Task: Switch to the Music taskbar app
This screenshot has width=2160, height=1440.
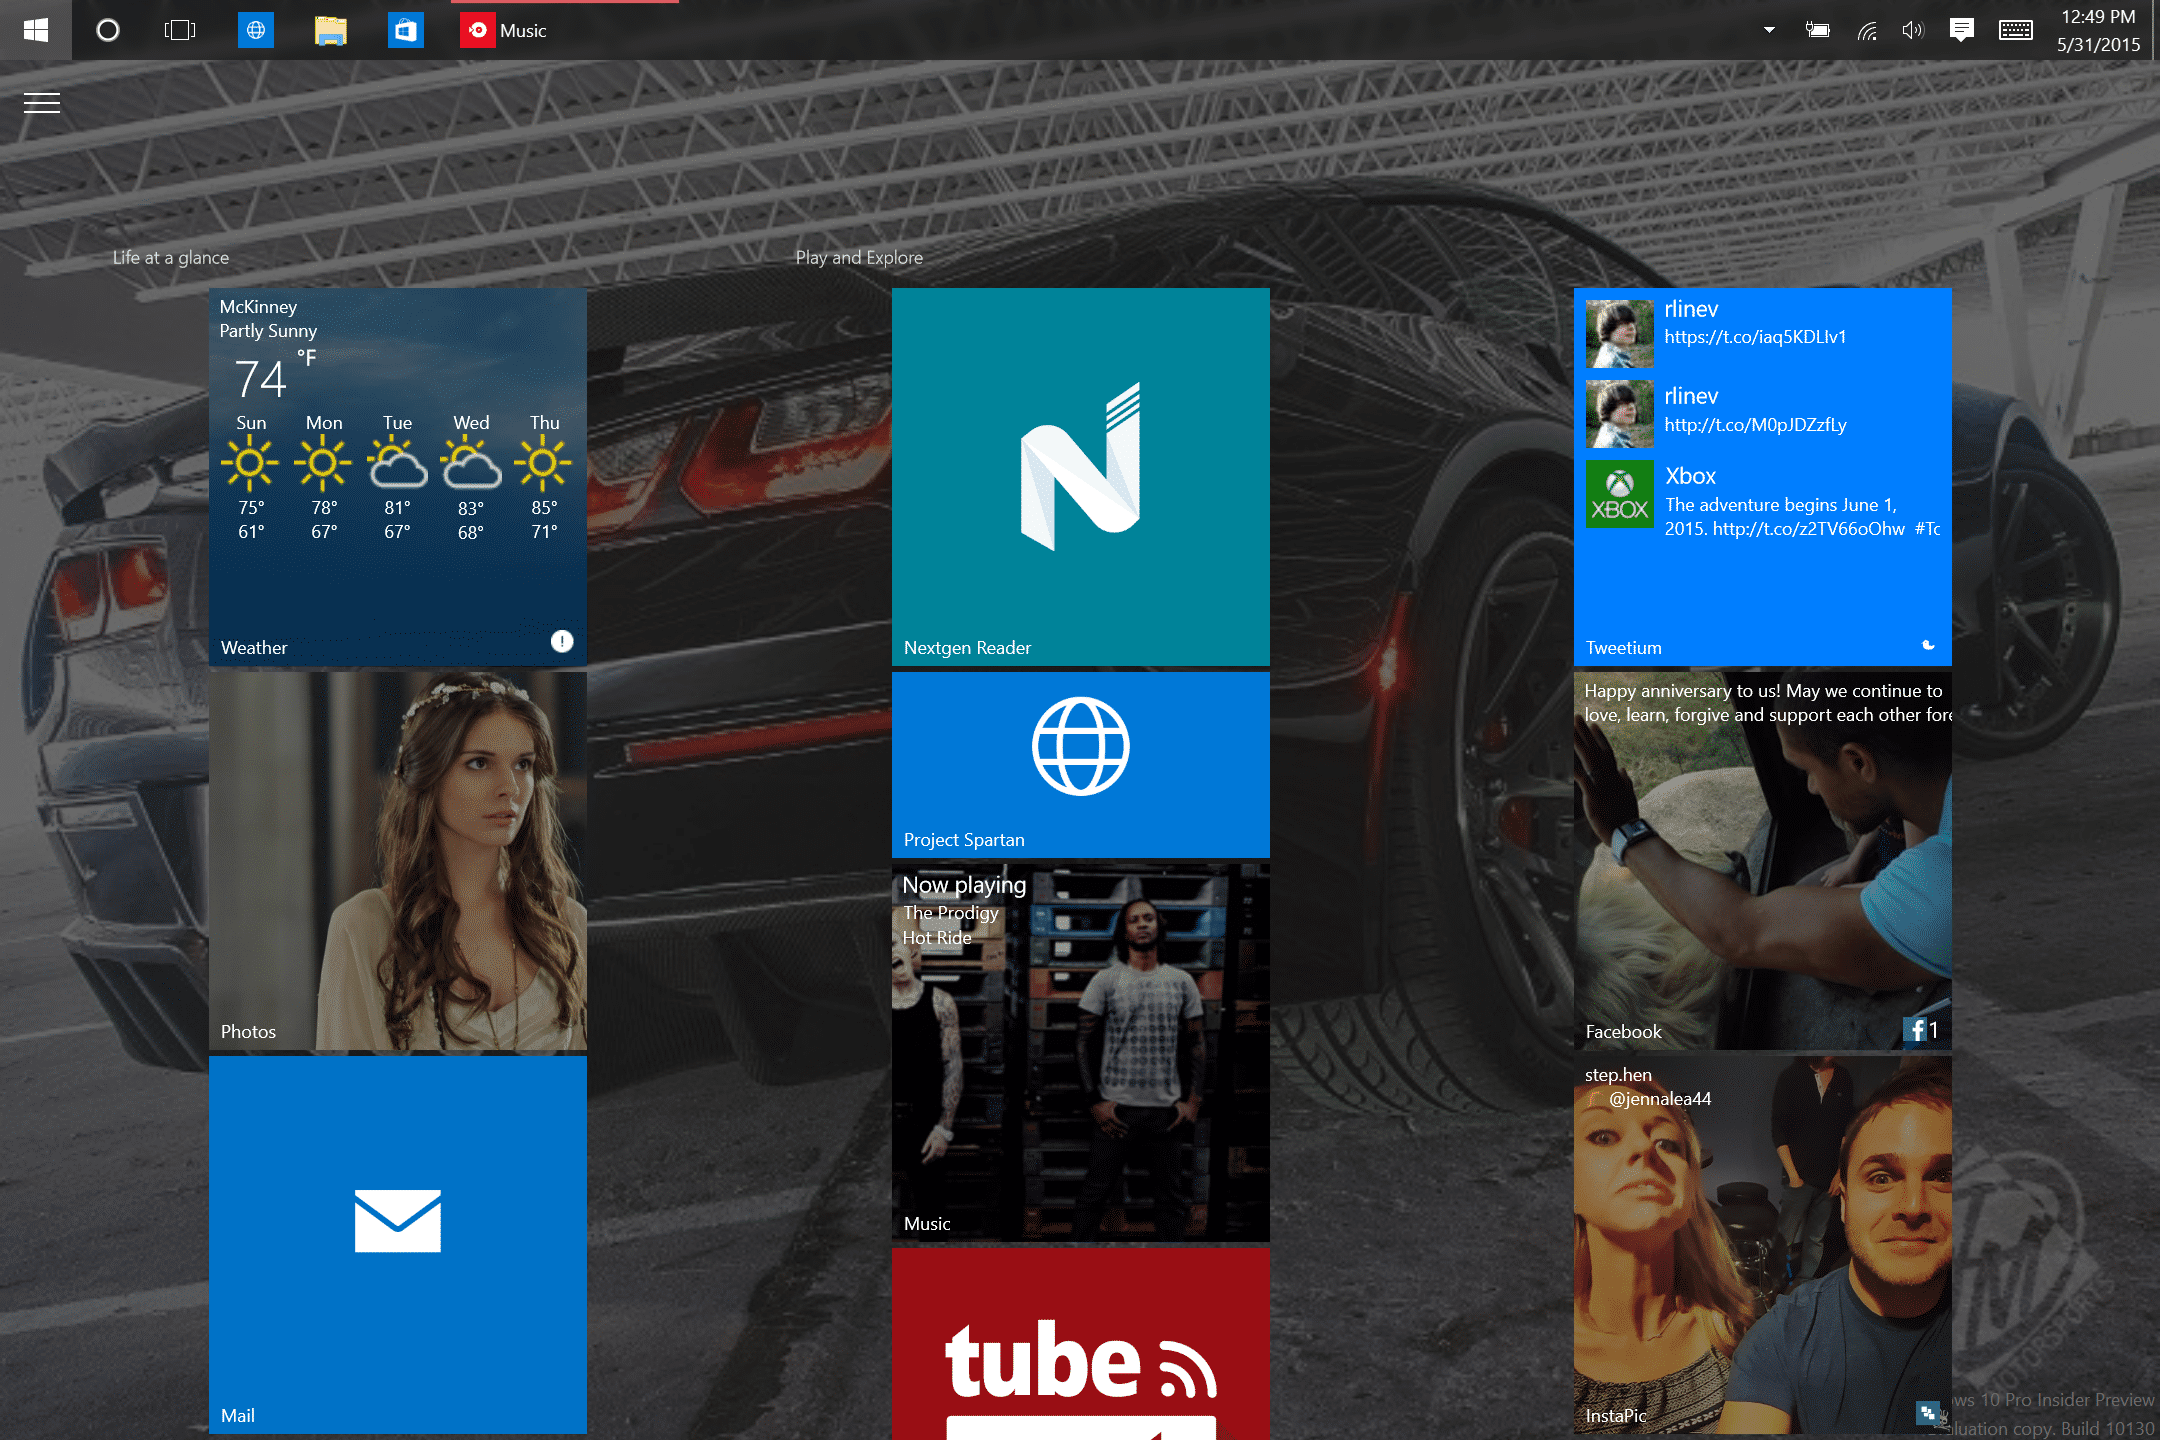Action: (565, 30)
